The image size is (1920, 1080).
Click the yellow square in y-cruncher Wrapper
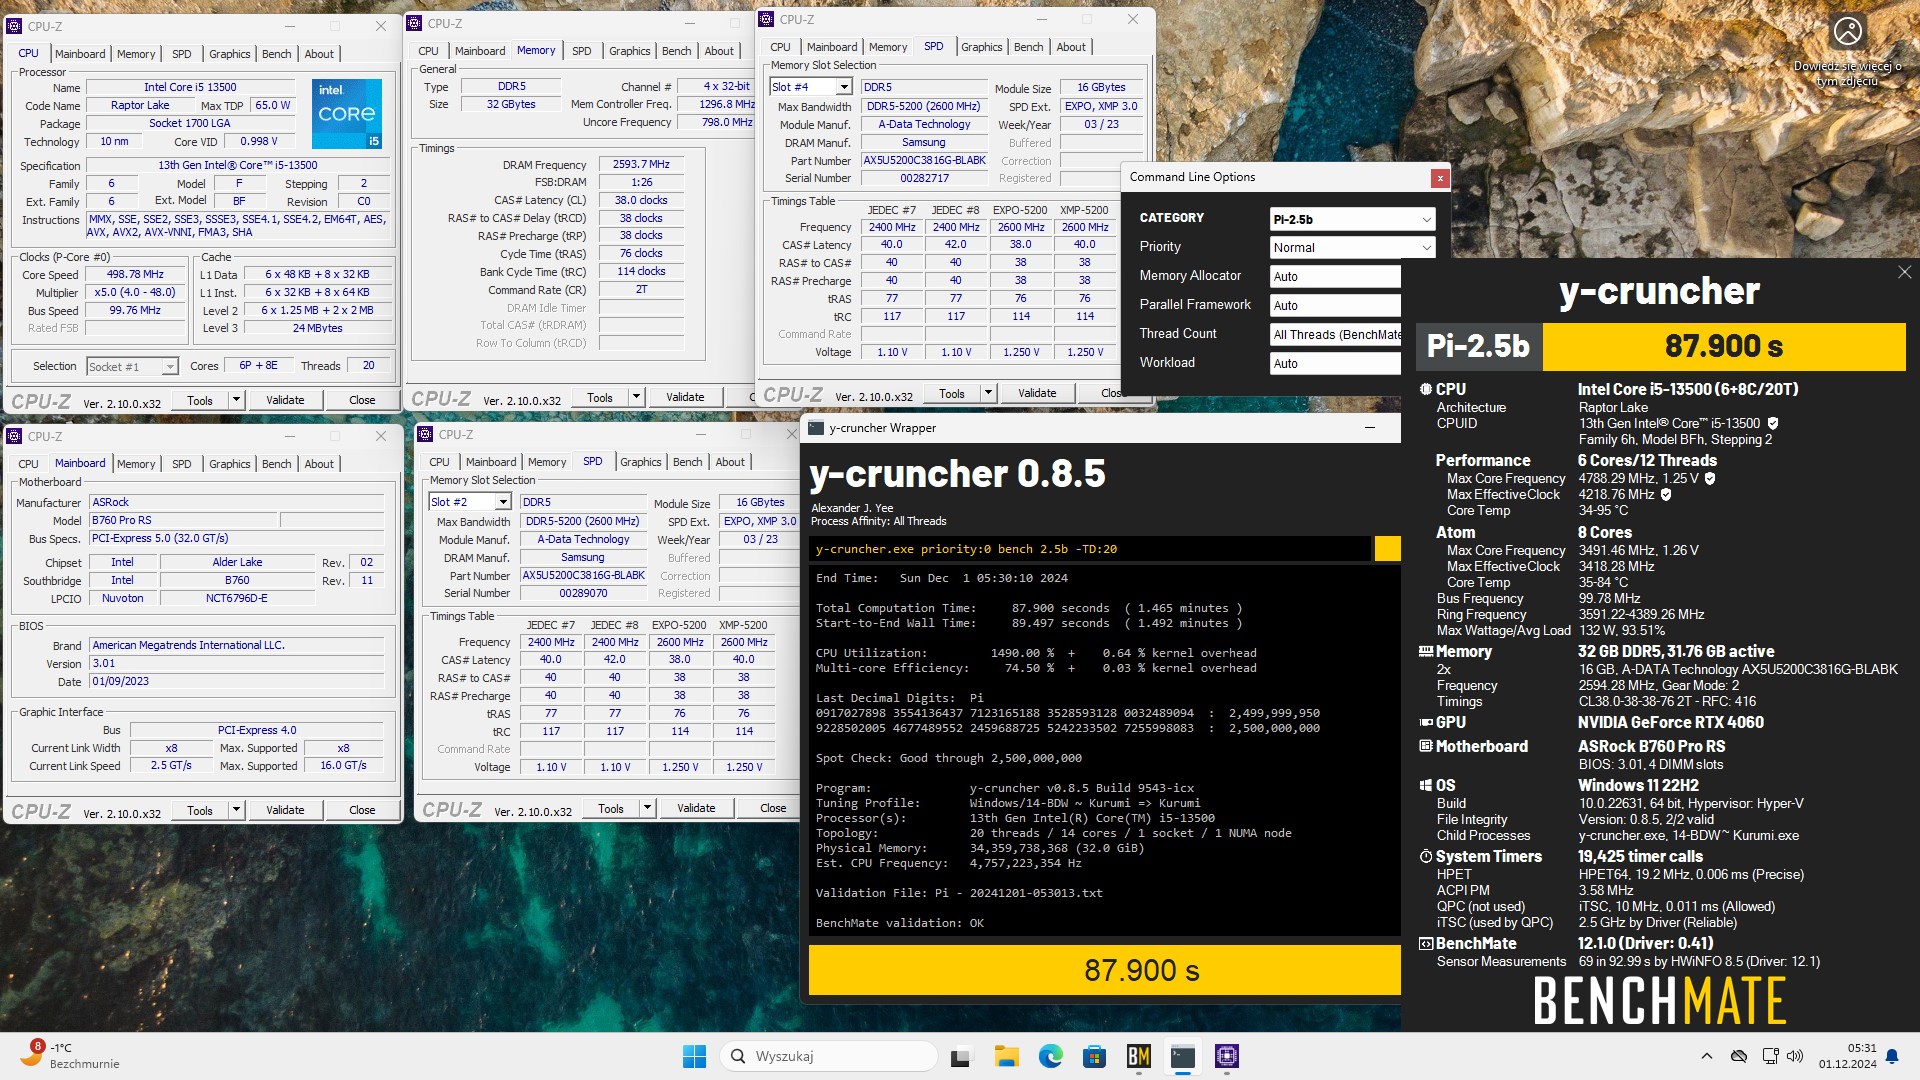[1387, 549]
